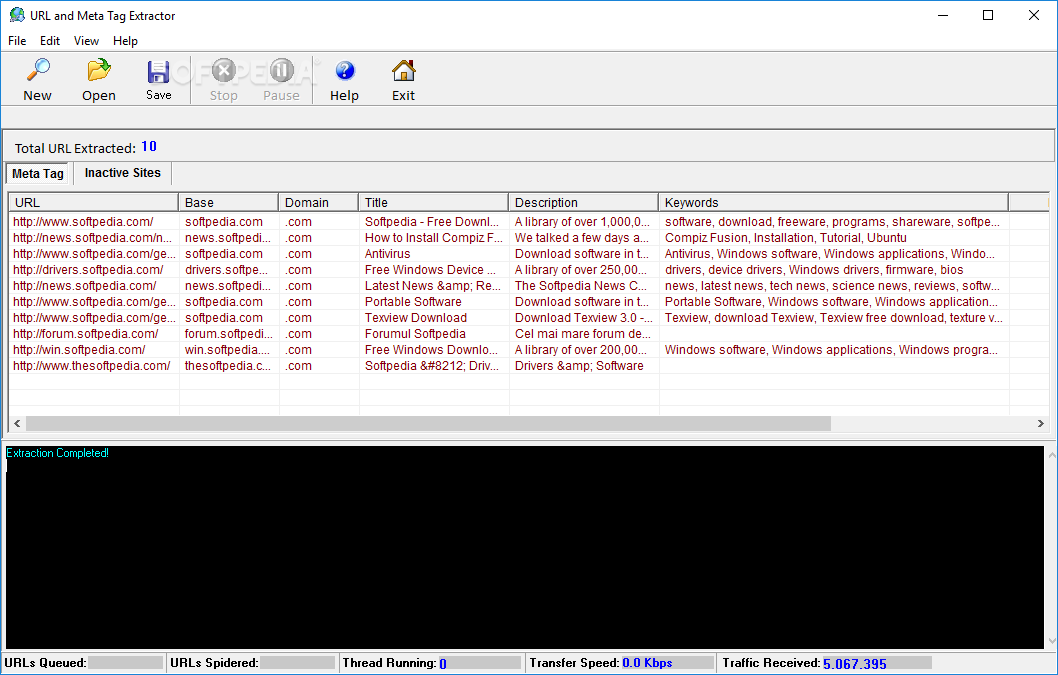Save results with the Save floppy icon
The width and height of the screenshot is (1058, 675).
coord(159,71)
